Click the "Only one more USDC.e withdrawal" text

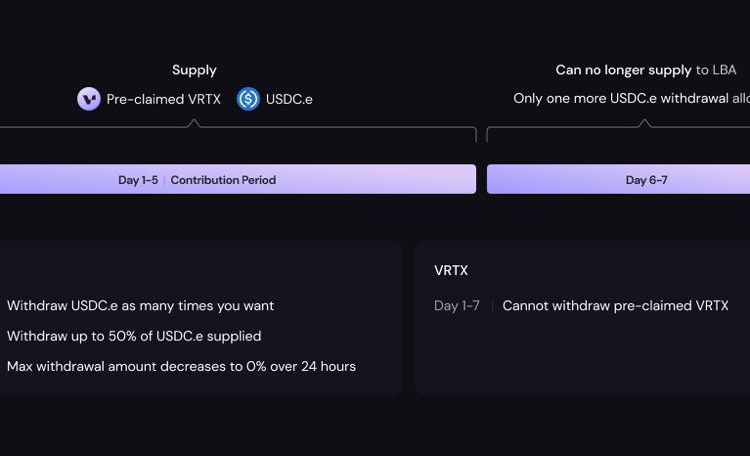[630, 98]
